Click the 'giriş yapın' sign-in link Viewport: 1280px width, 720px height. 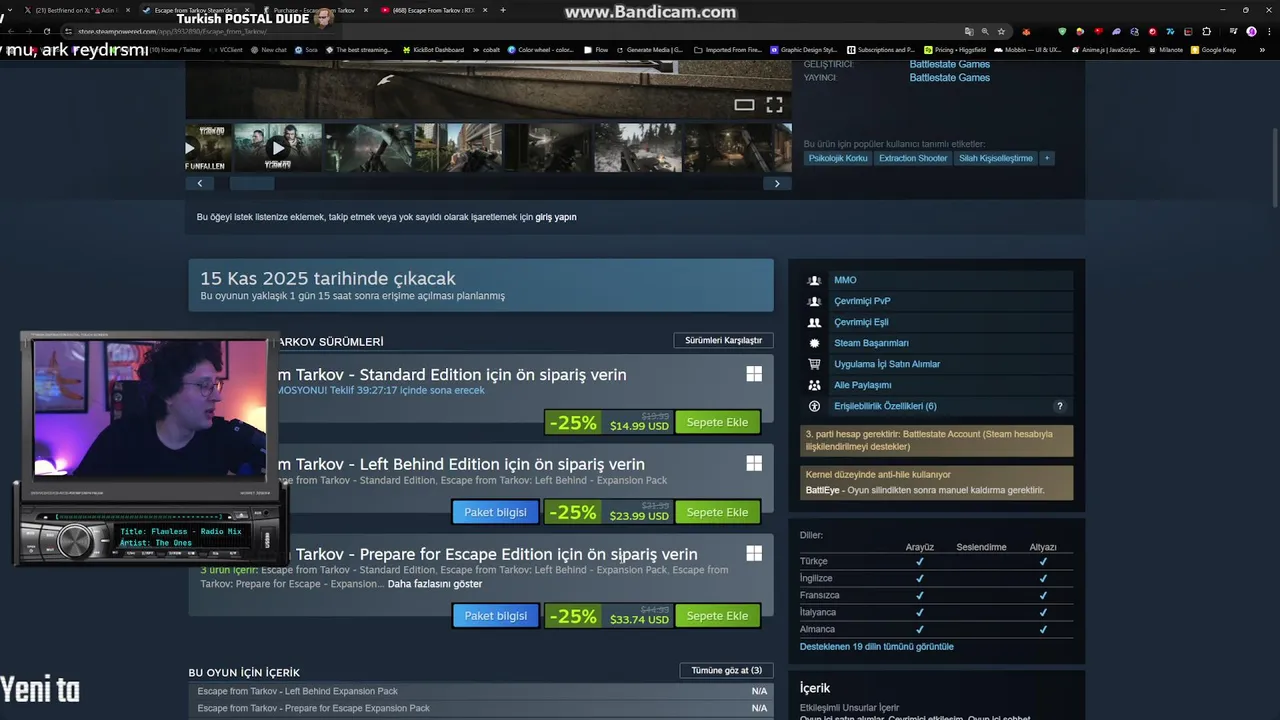coord(556,217)
